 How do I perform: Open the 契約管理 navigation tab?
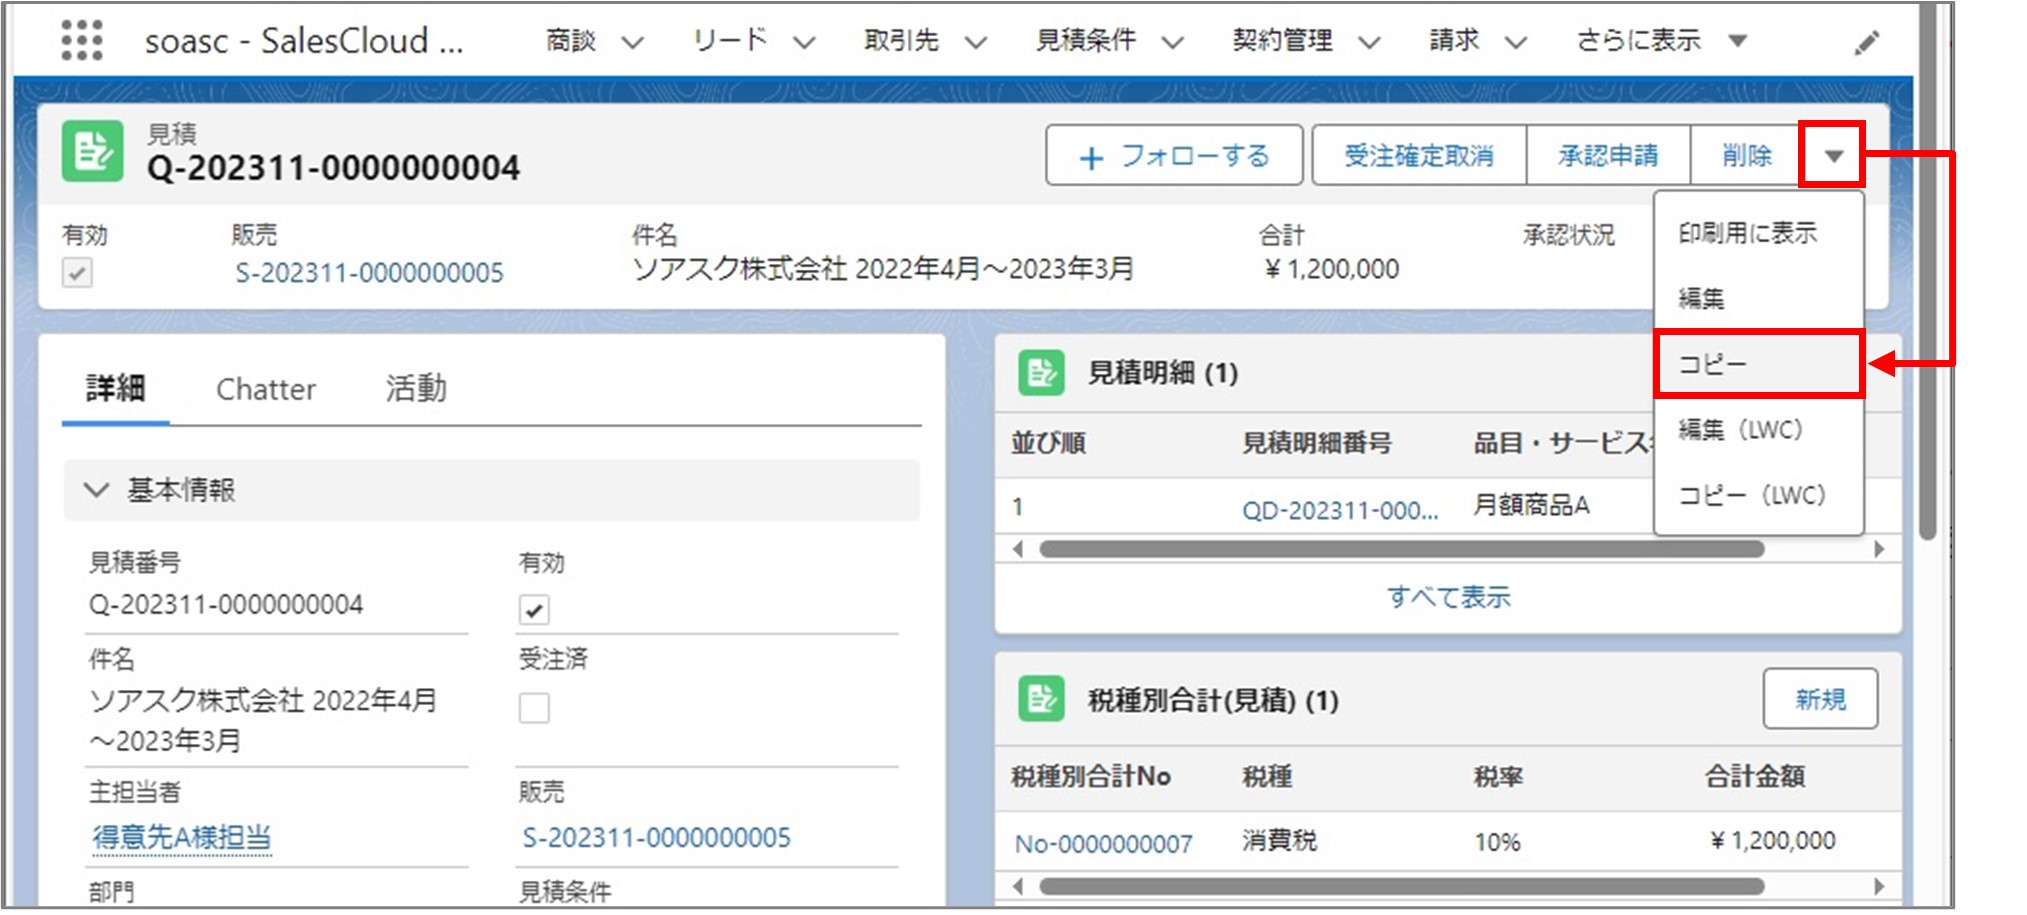tap(1283, 41)
